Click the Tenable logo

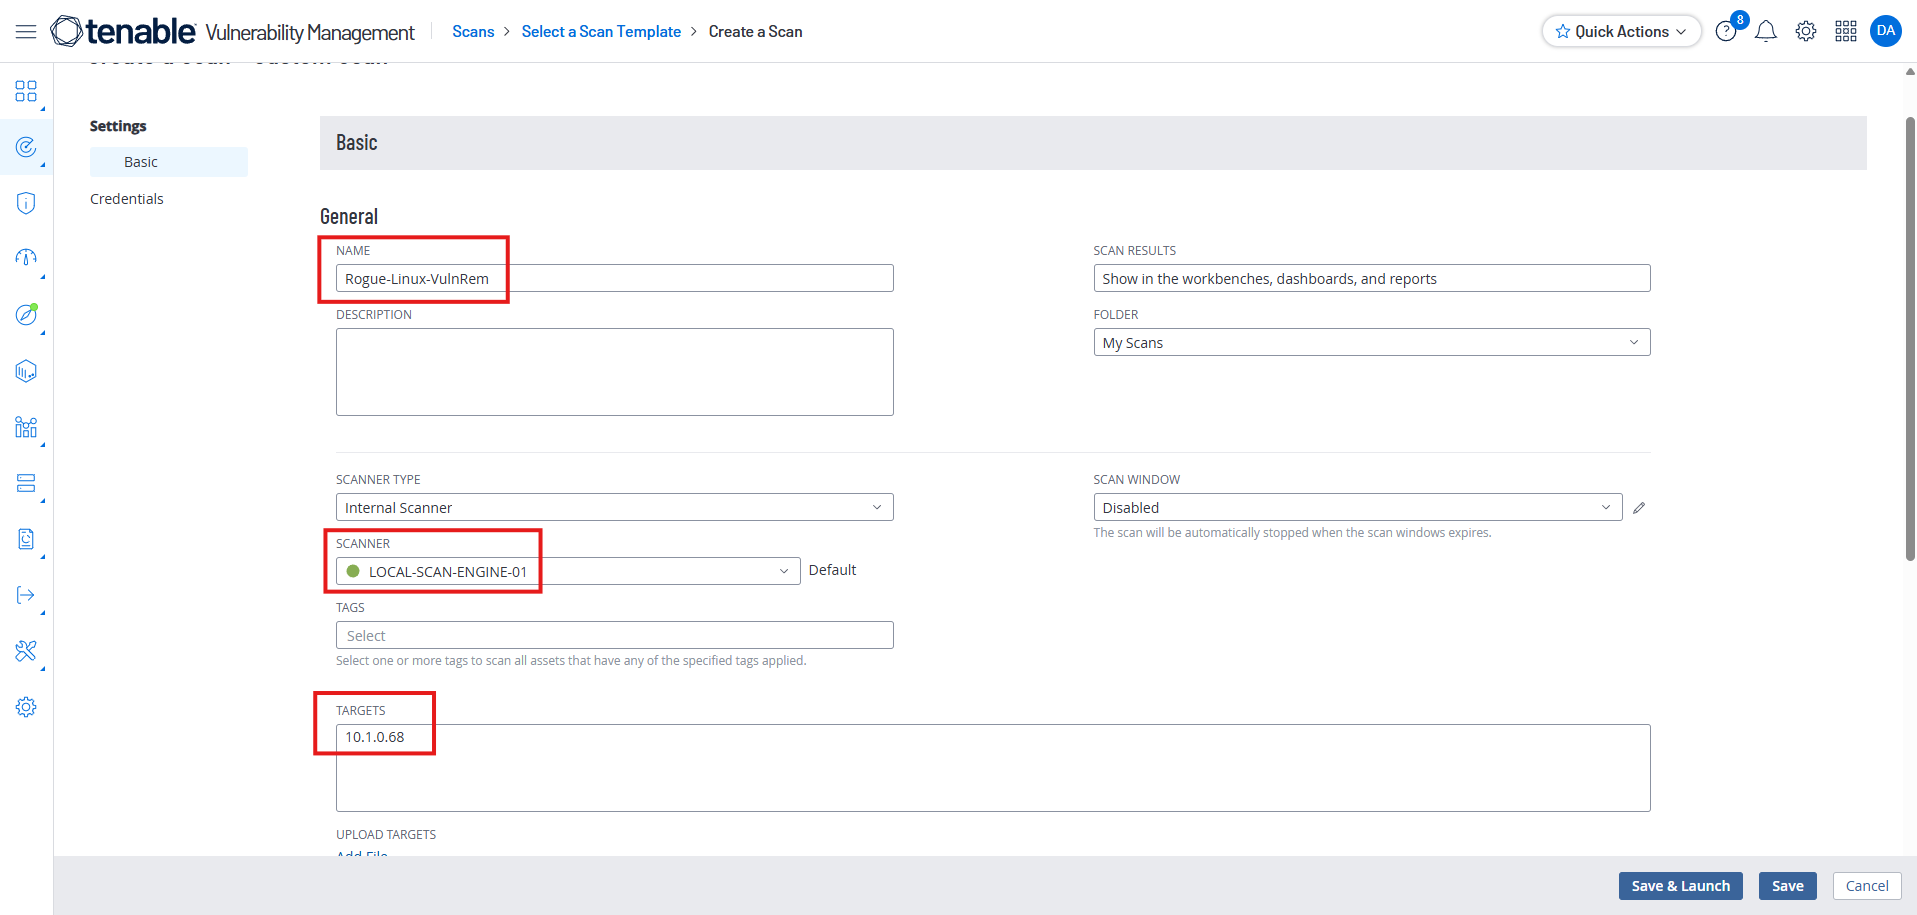[123, 31]
